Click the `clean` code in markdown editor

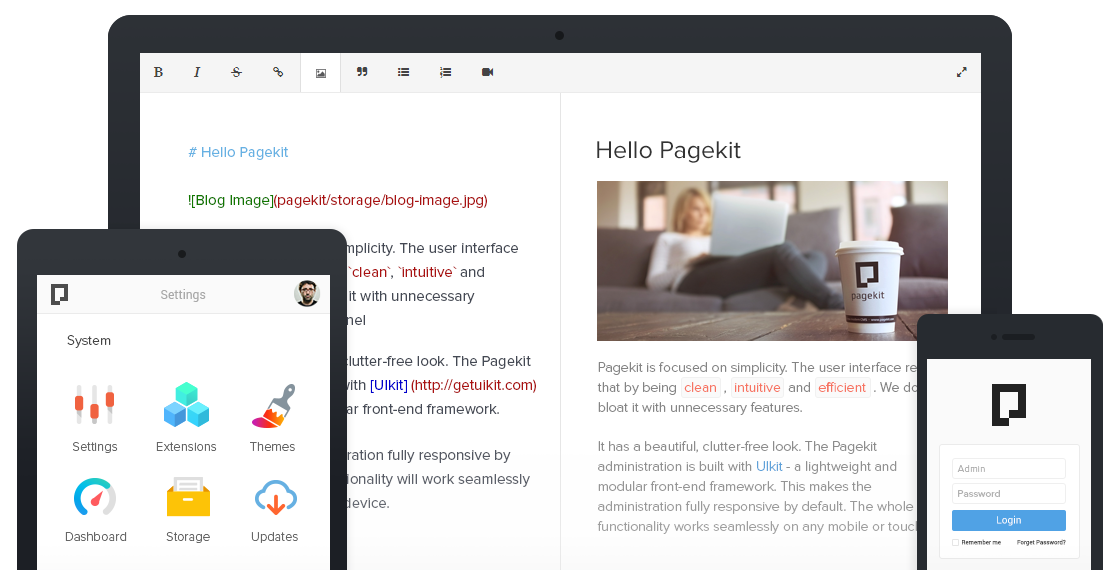(369, 272)
